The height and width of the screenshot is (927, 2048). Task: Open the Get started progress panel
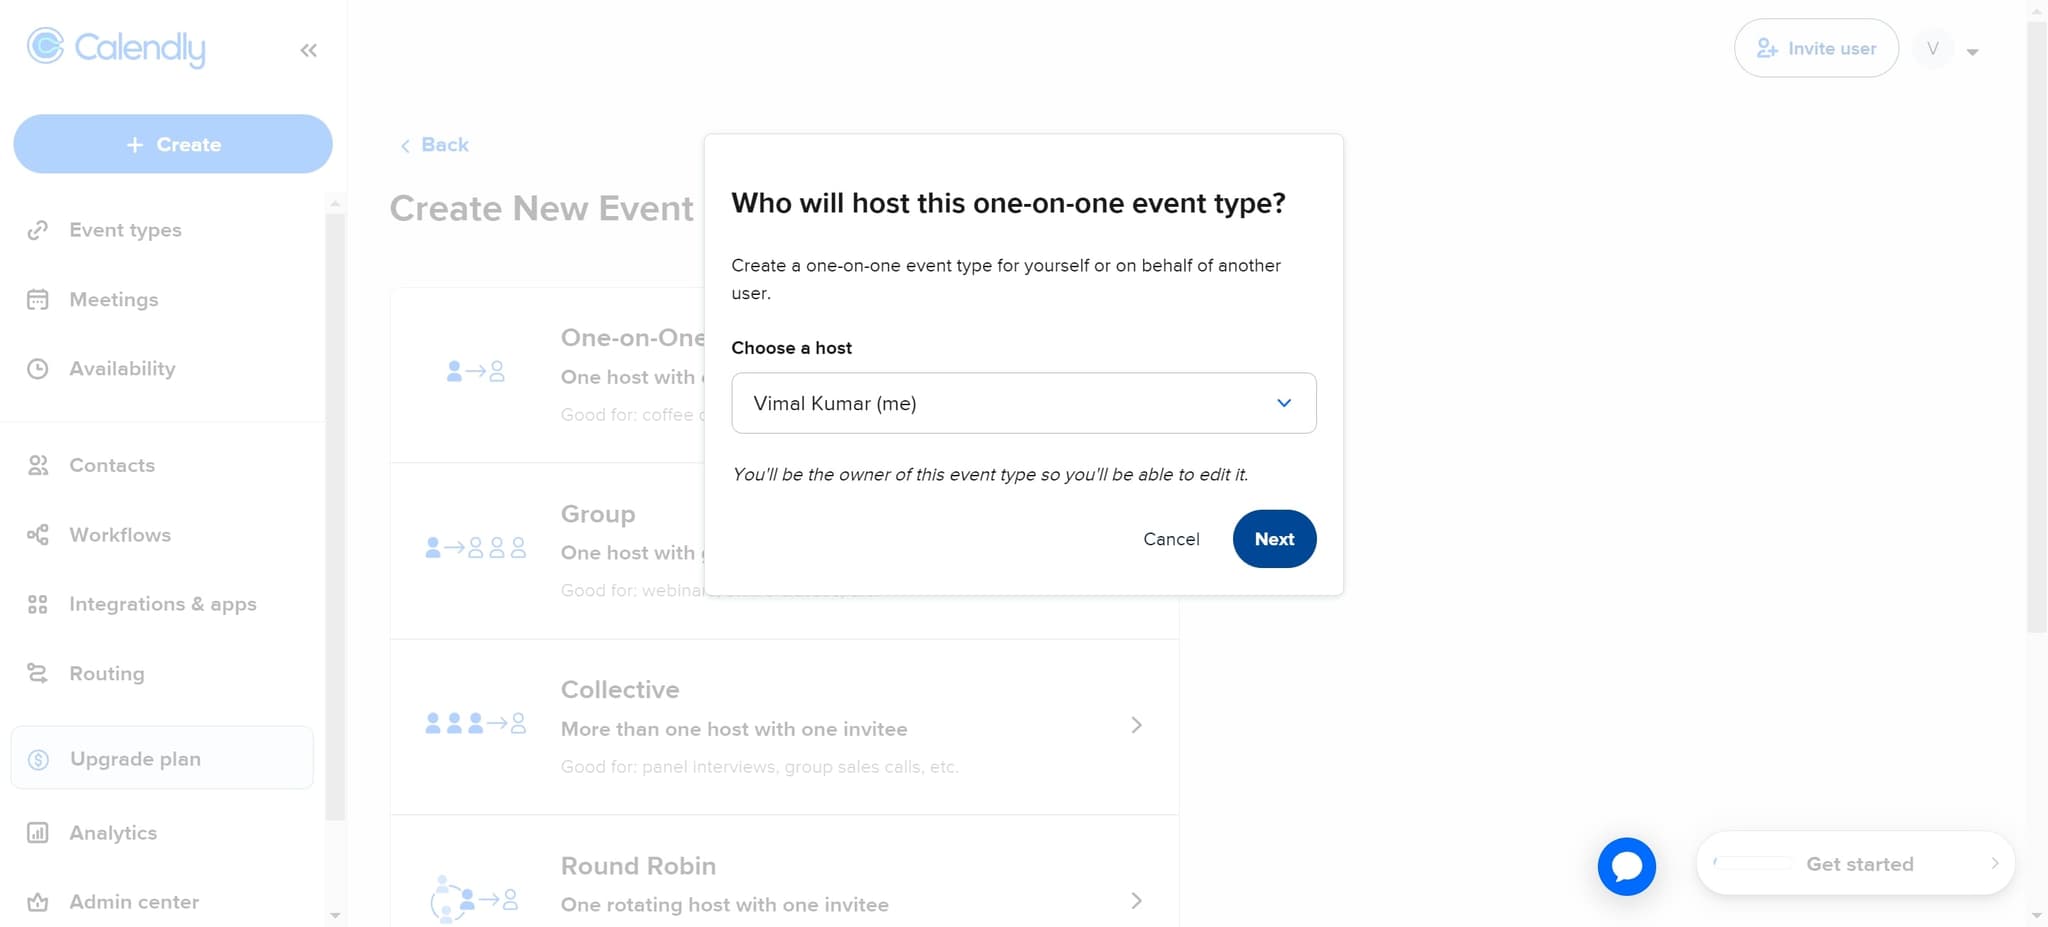[1855, 864]
